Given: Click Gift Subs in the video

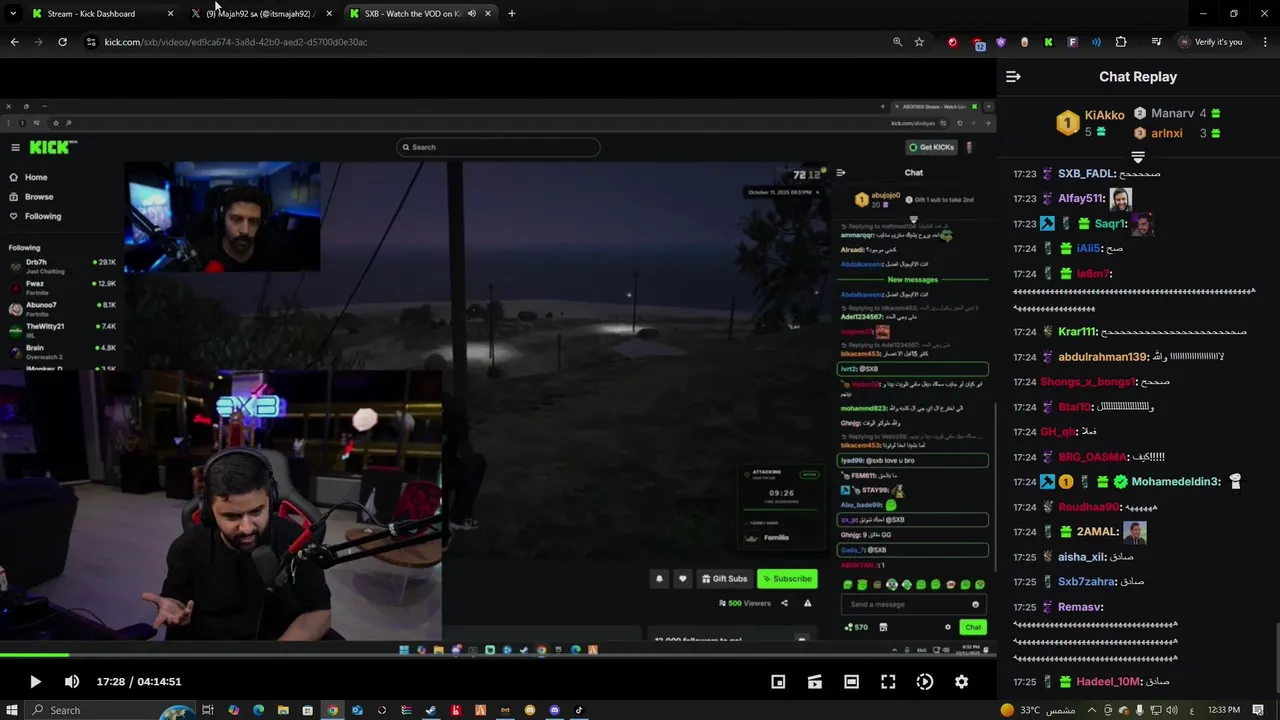Looking at the screenshot, I should click(724, 578).
